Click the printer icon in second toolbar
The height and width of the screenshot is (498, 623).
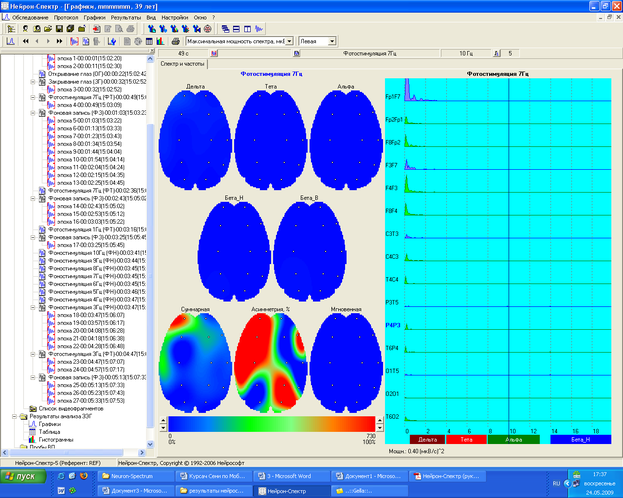(175, 41)
